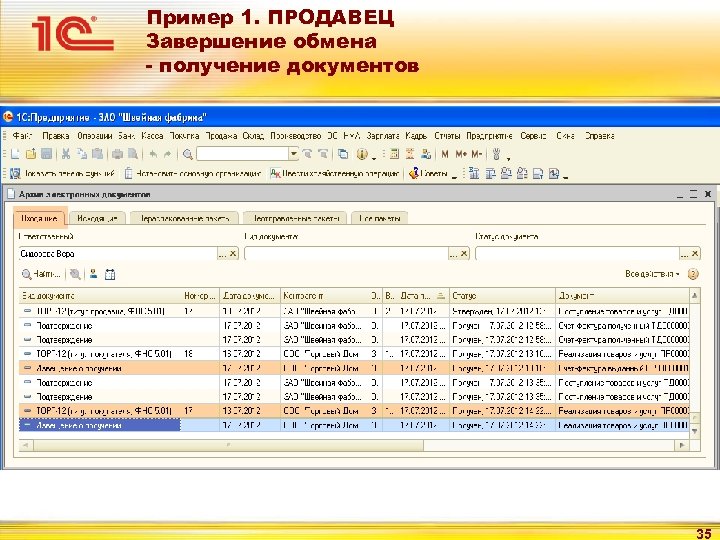Open the Советы dropdown button
Image resolution: width=720 pixels, height=540 pixels.
[x=433, y=174]
